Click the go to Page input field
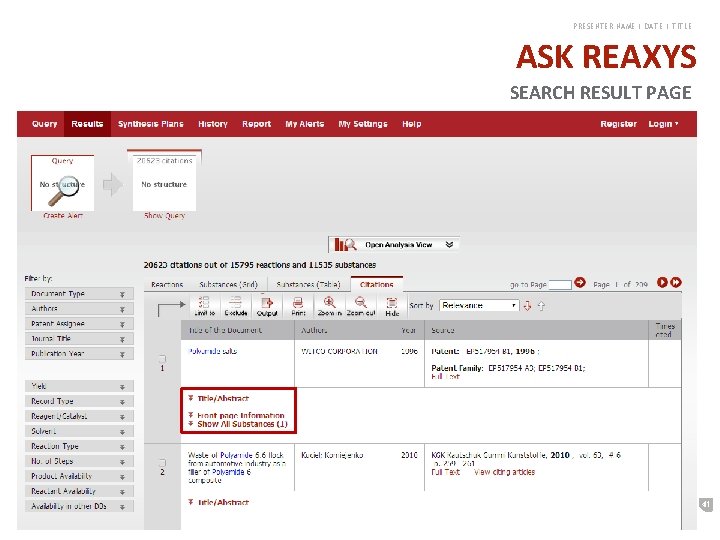 click(x=560, y=285)
